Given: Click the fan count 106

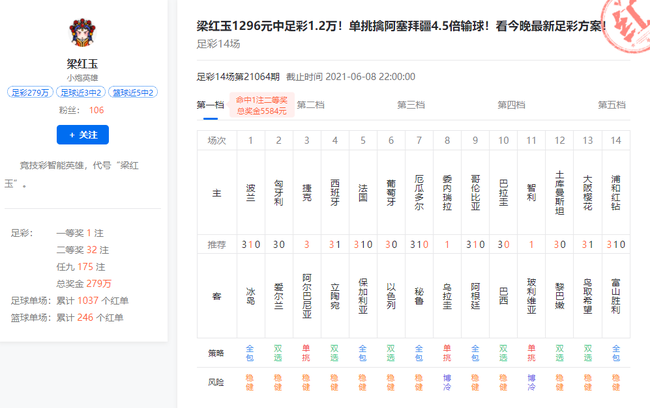Looking at the screenshot, I should click(x=96, y=110).
